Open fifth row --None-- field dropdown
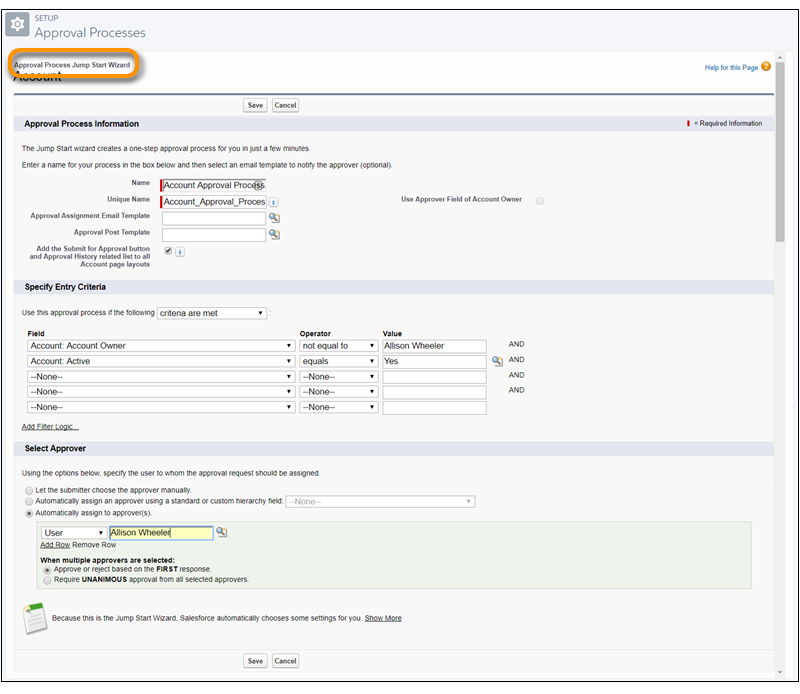 (161, 407)
